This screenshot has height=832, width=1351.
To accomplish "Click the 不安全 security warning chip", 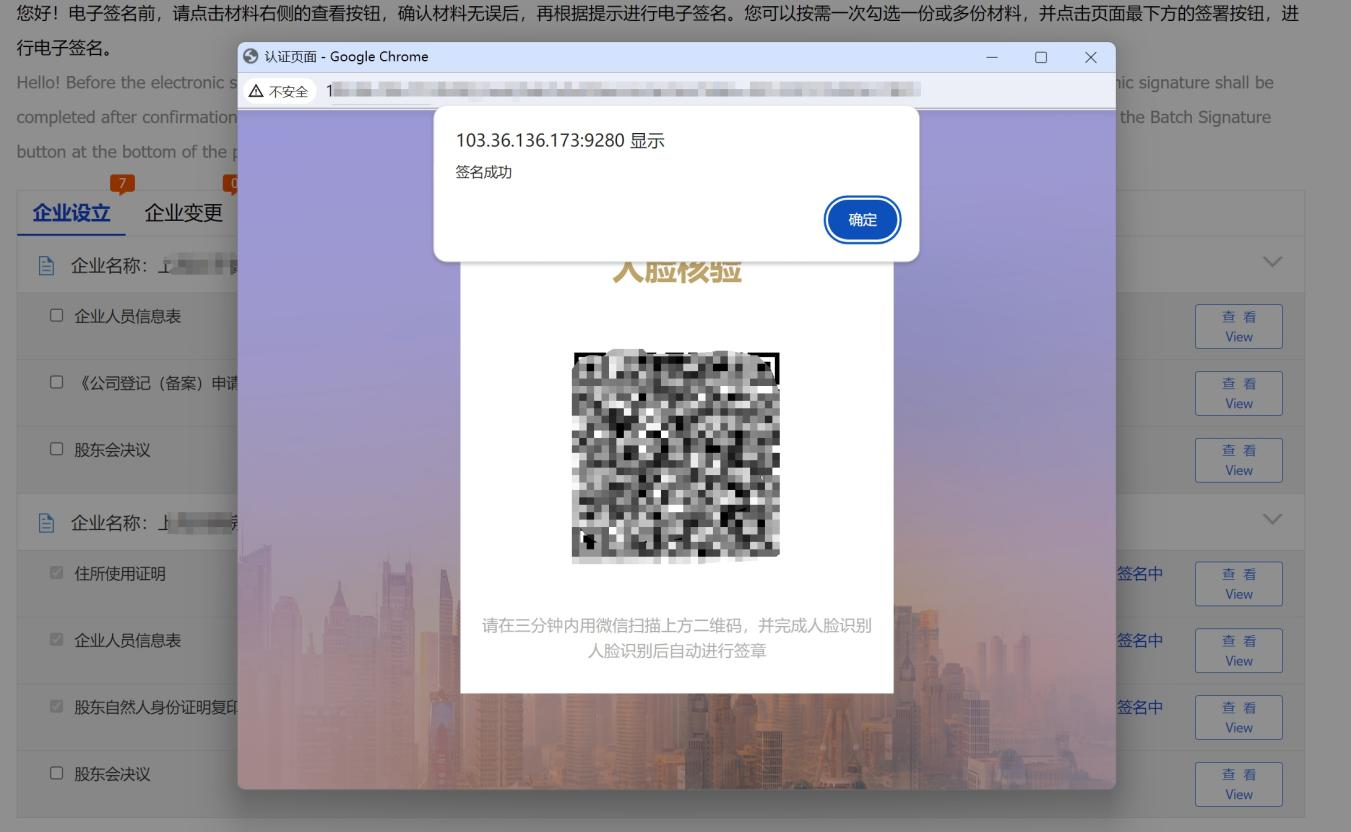I will [x=279, y=91].
